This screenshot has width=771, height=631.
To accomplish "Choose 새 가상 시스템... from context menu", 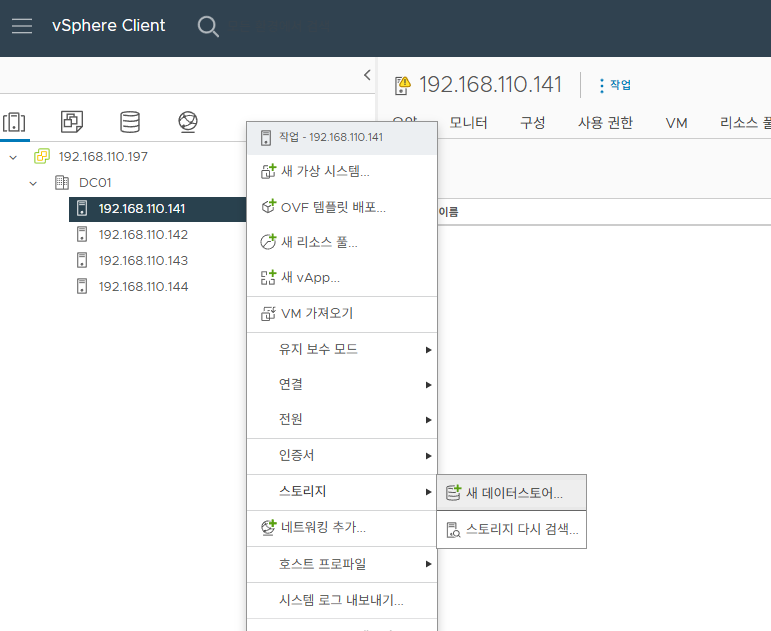I will (x=342, y=171).
